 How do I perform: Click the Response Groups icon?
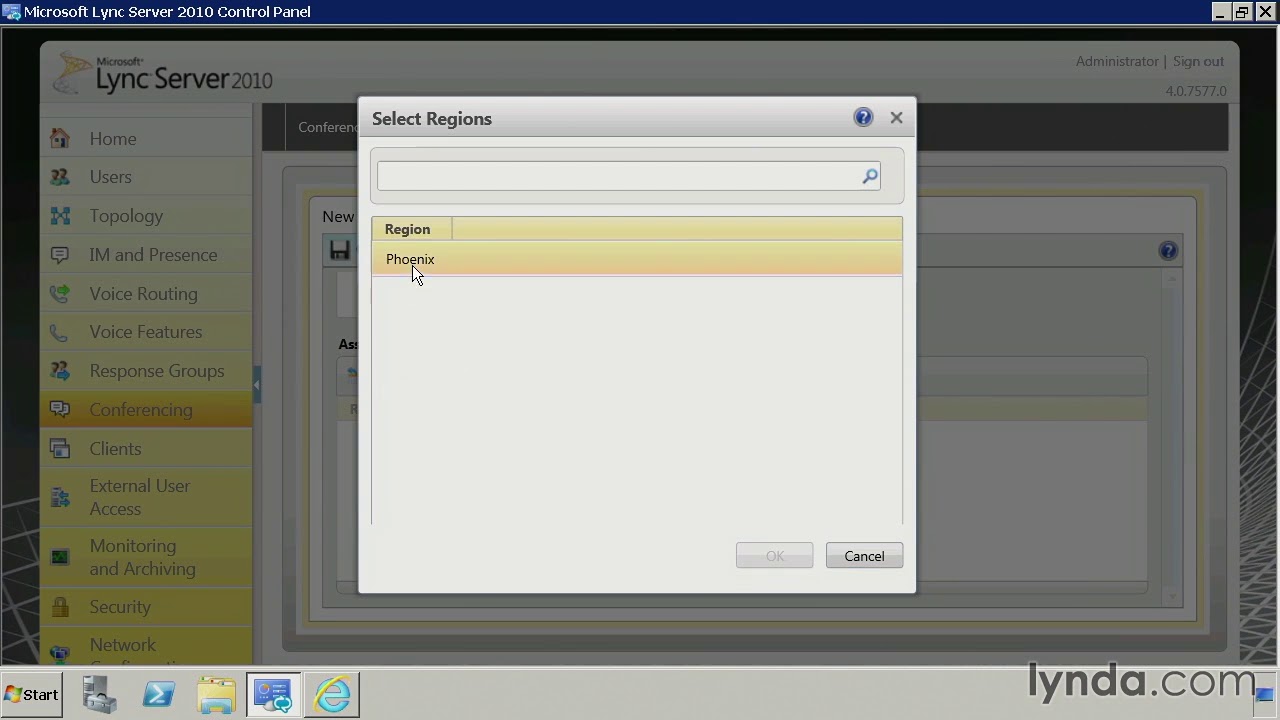(60, 371)
